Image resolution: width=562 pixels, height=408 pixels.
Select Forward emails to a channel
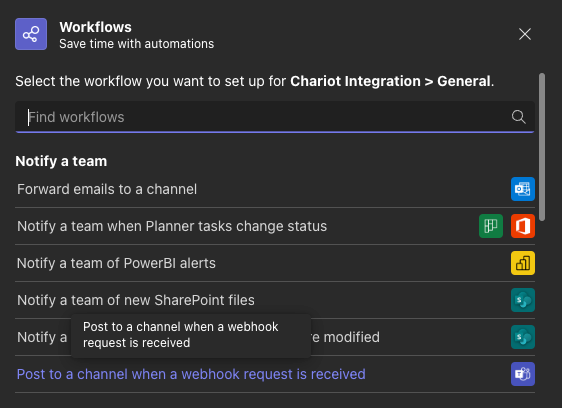point(275,189)
